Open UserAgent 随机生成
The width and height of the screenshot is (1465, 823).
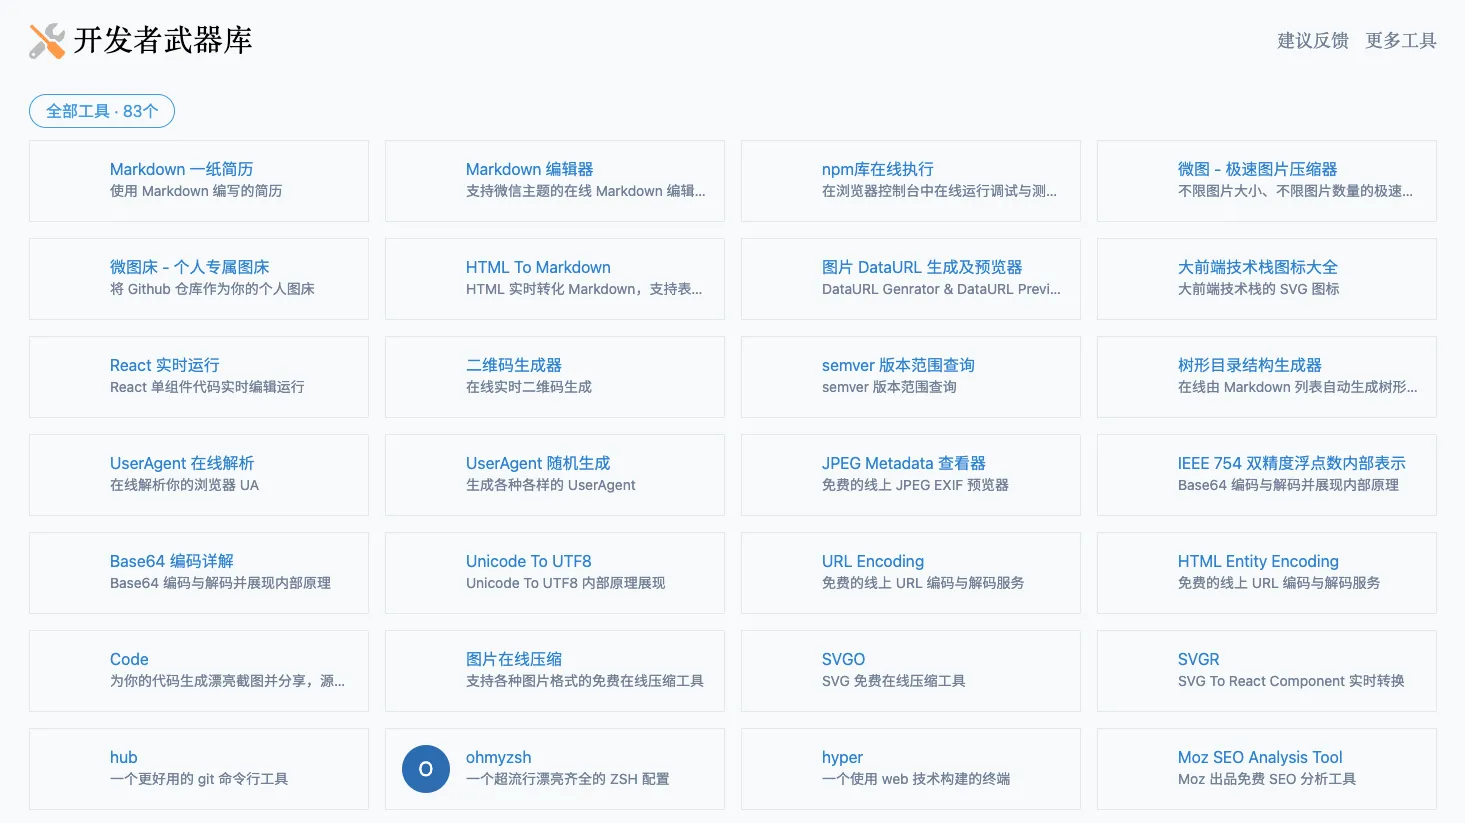click(x=538, y=463)
